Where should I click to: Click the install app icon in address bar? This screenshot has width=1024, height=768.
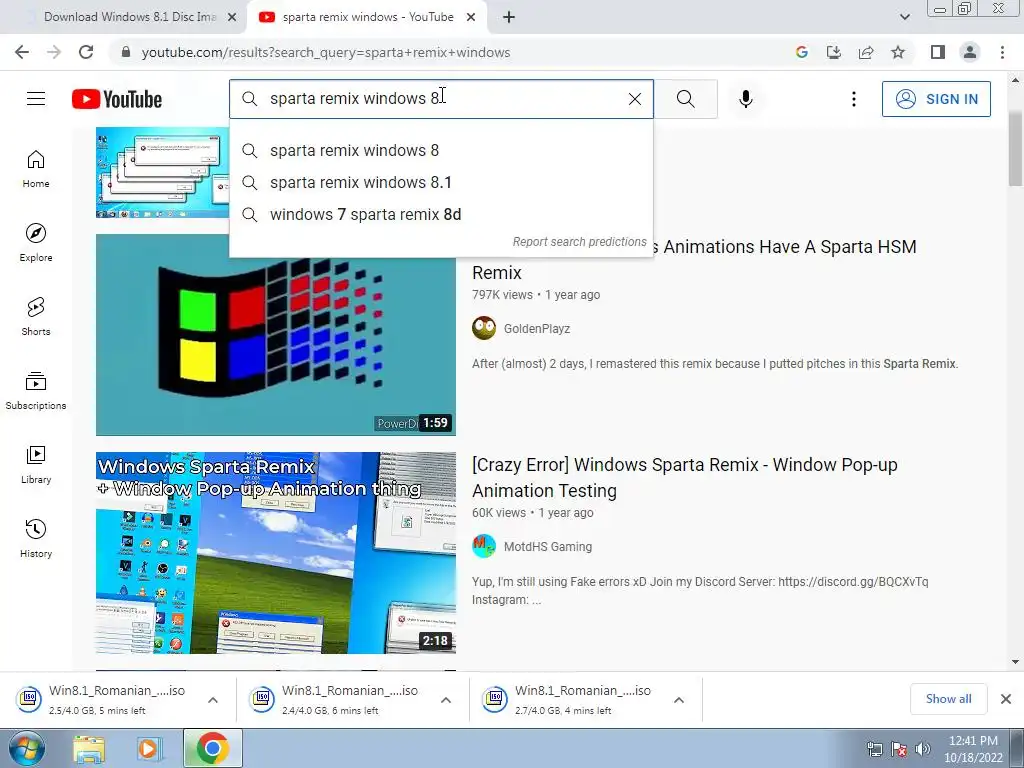(834, 52)
